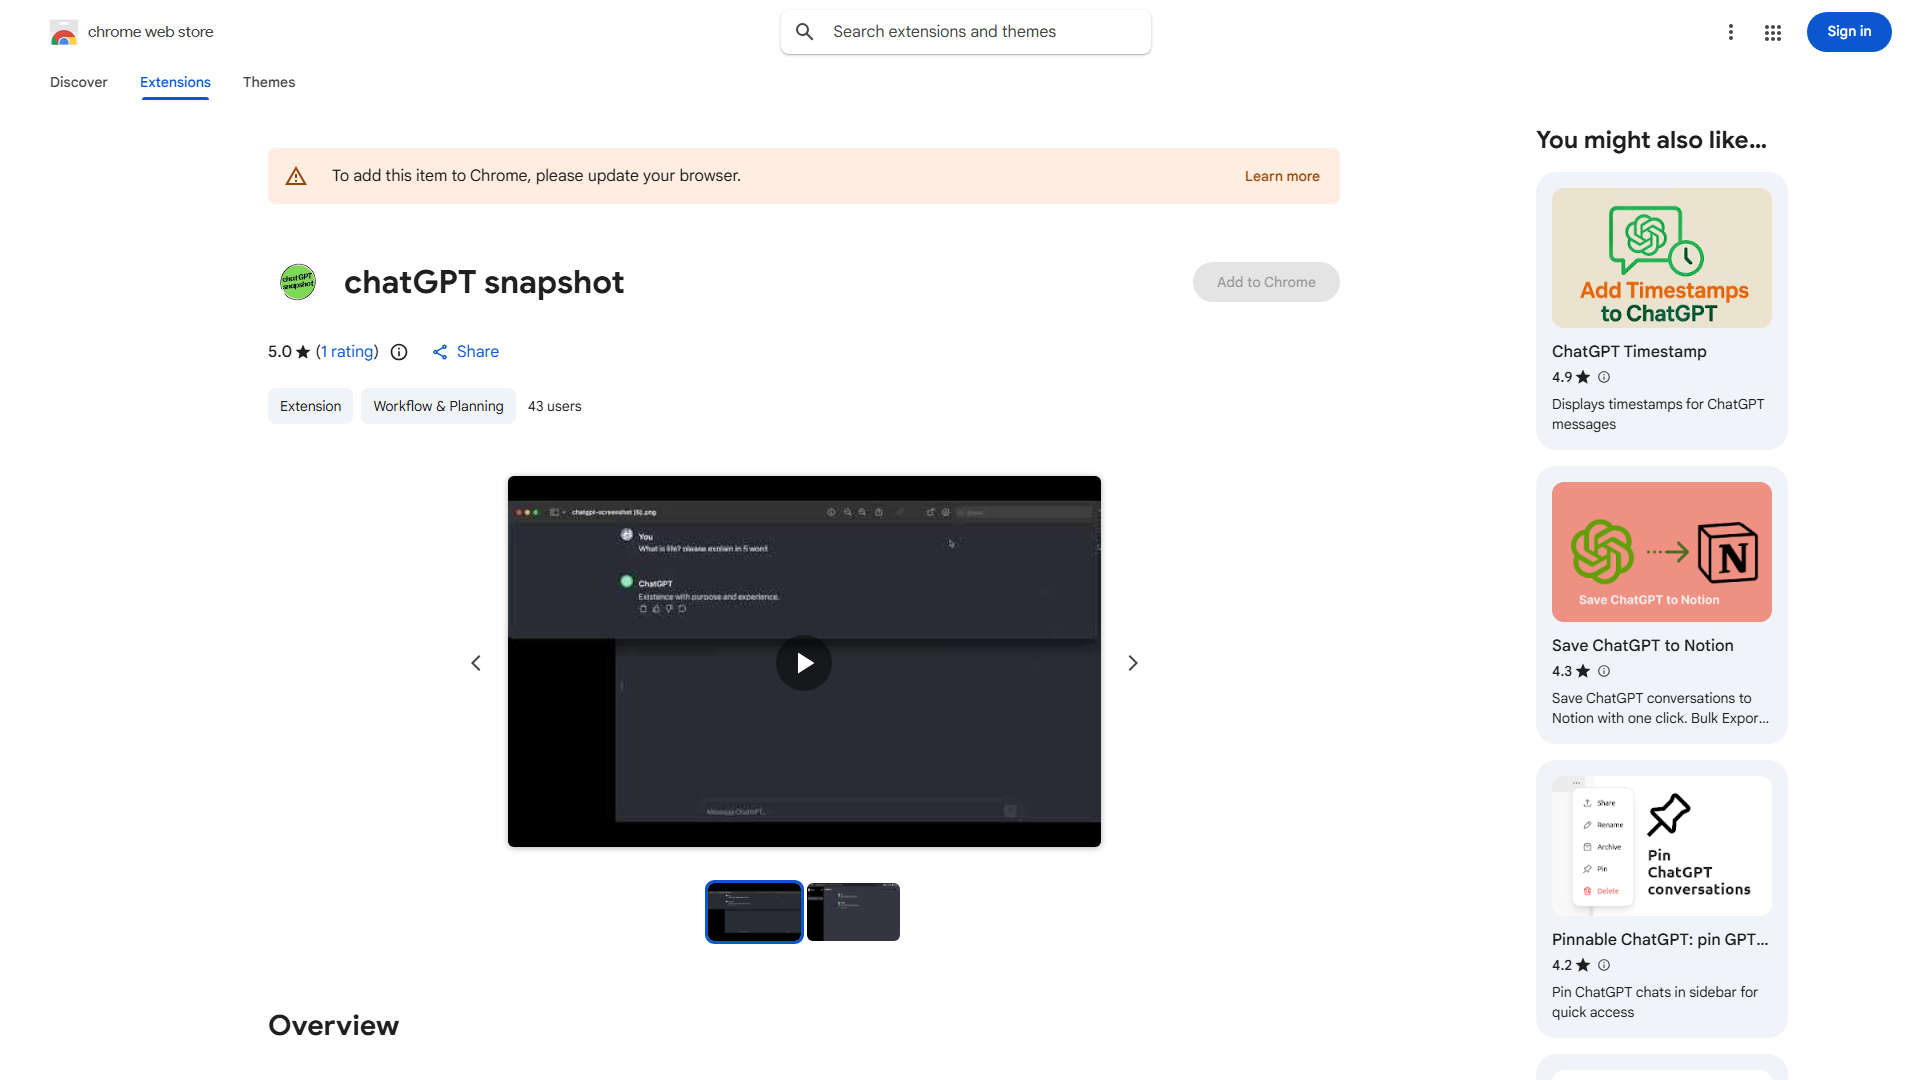This screenshot has height=1080, width=1920.
Task: Click Sign in
Action: coord(1848,31)
